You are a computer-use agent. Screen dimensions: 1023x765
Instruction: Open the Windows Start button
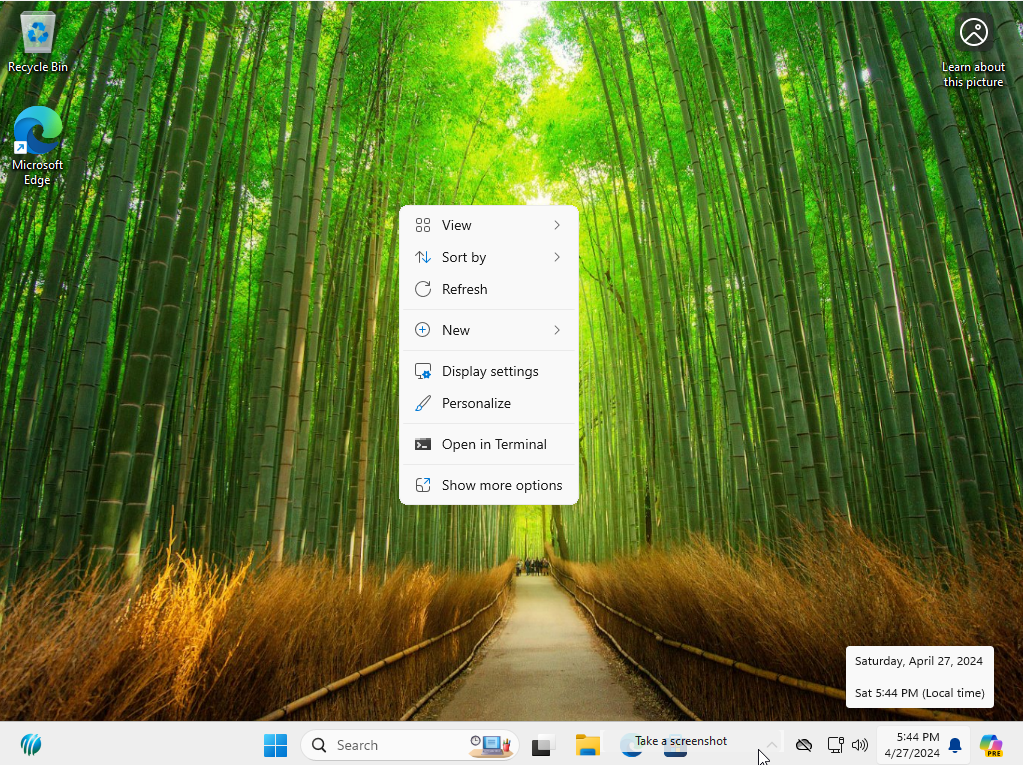click(275, 745)
